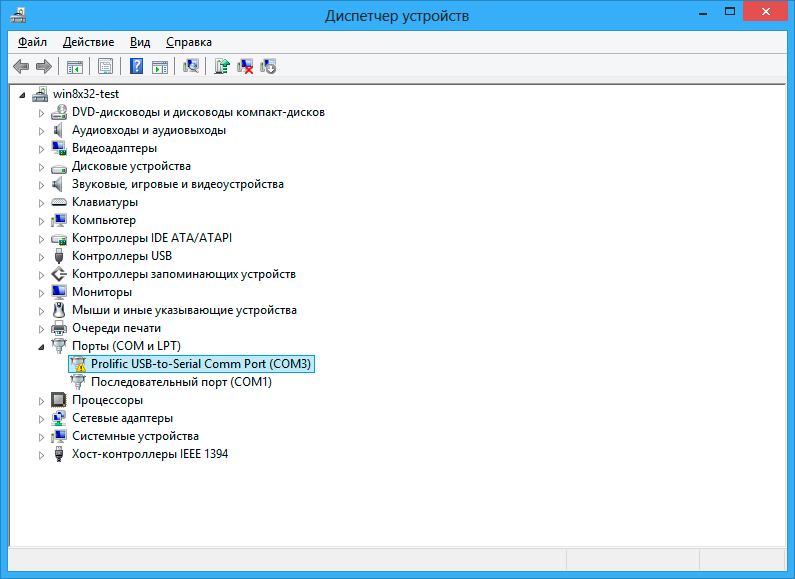Select the Процессоры label
This screenshot has width=795, height=579.
point(107,400)
